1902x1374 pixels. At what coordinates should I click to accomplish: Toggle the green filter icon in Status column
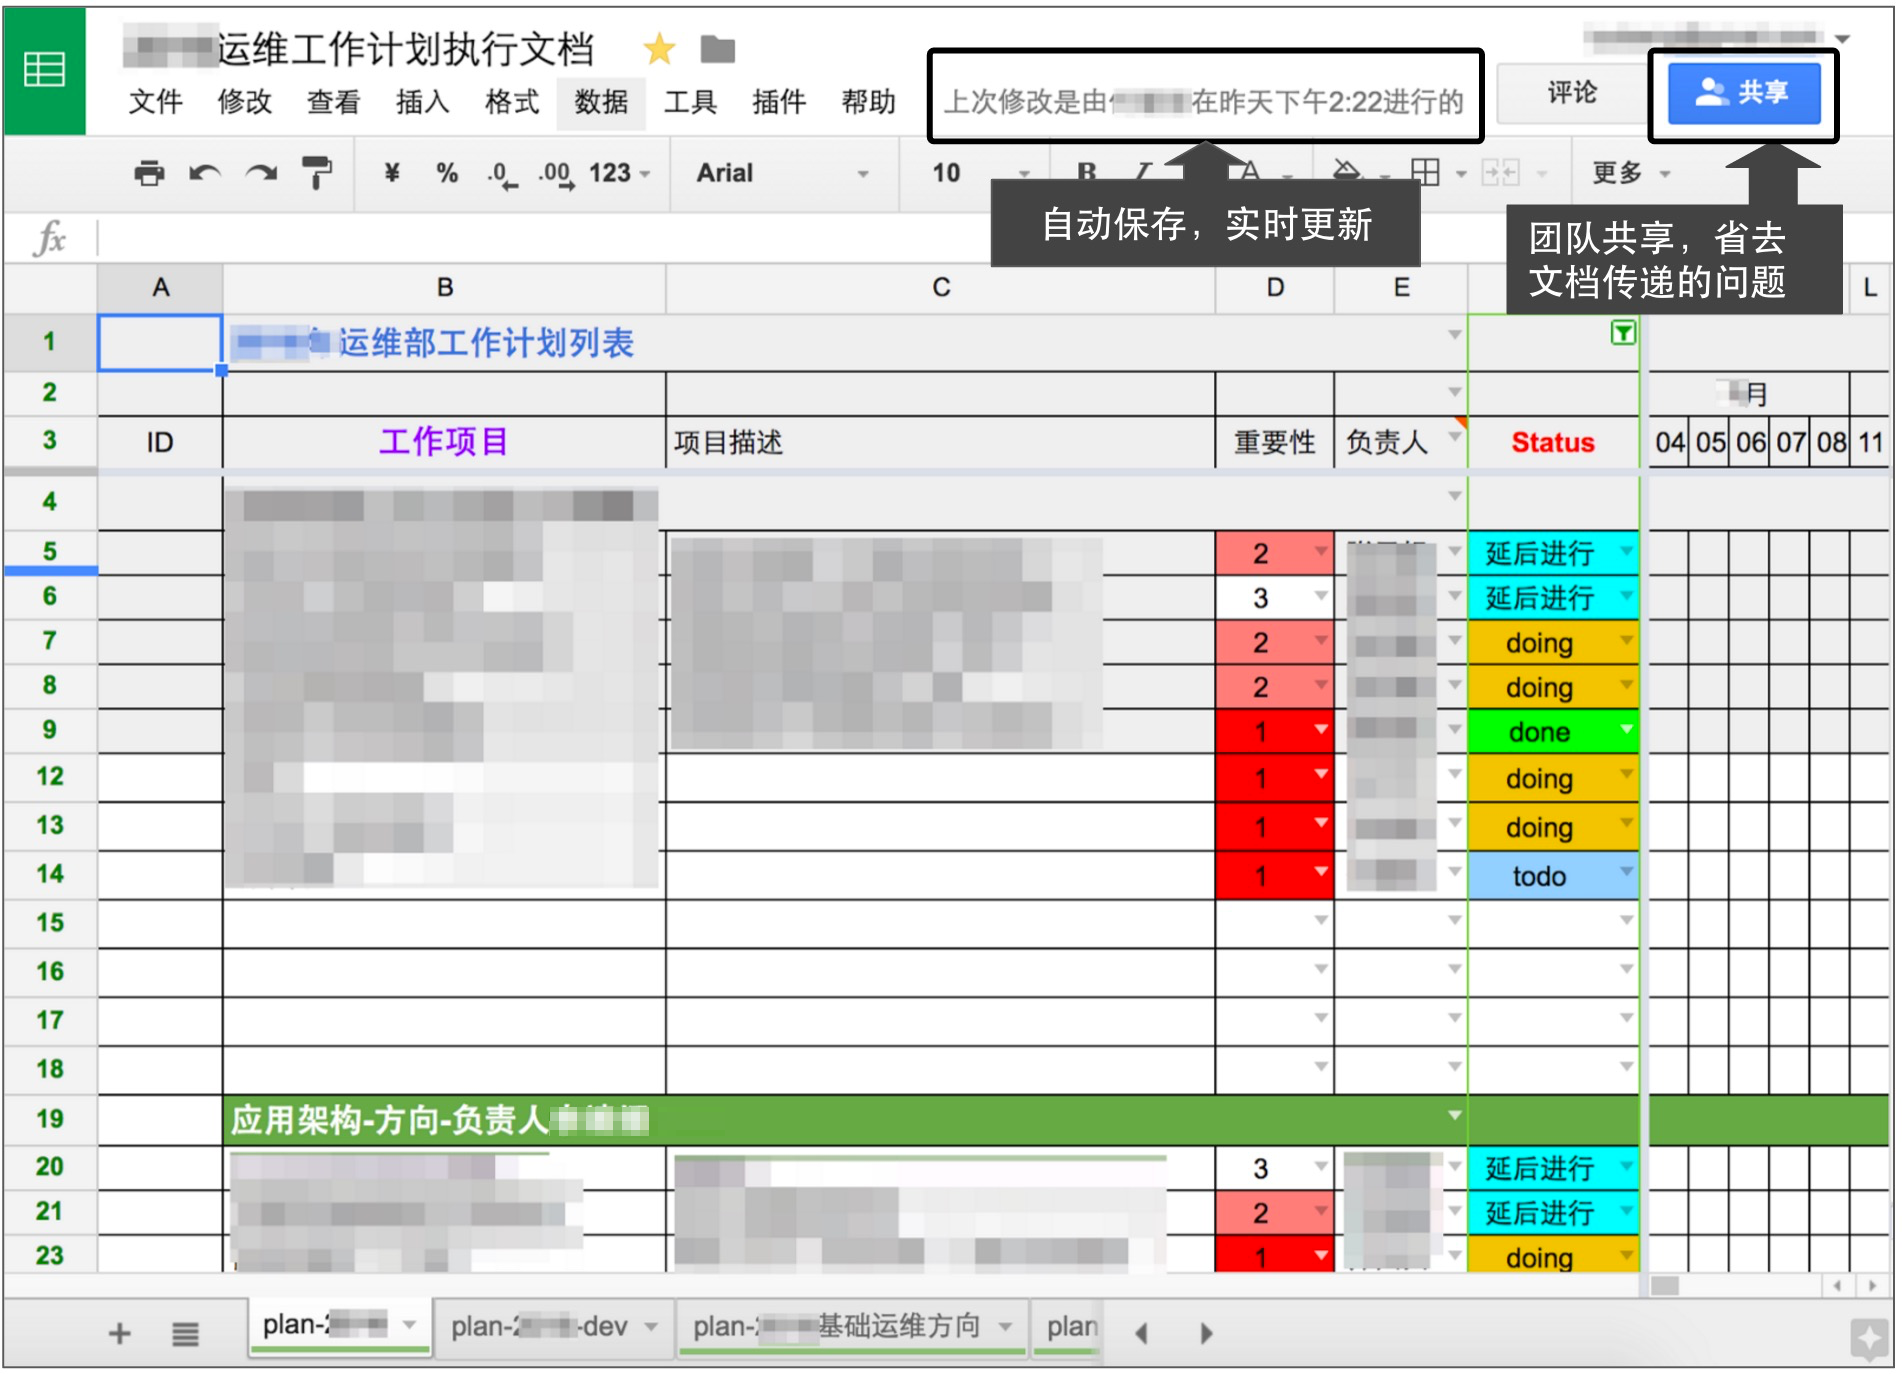[1623, 333]
